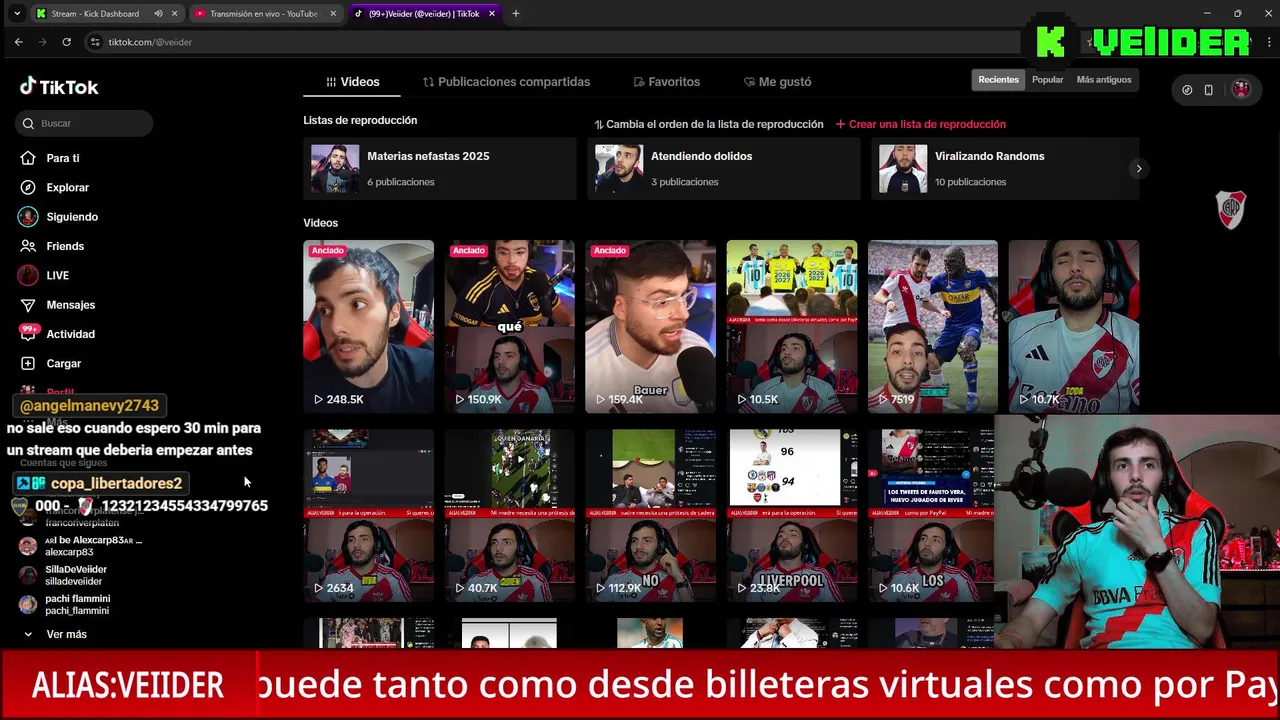Play the video with 2634 views
The width and height of the screenshot is (1280, 720).
369,515
